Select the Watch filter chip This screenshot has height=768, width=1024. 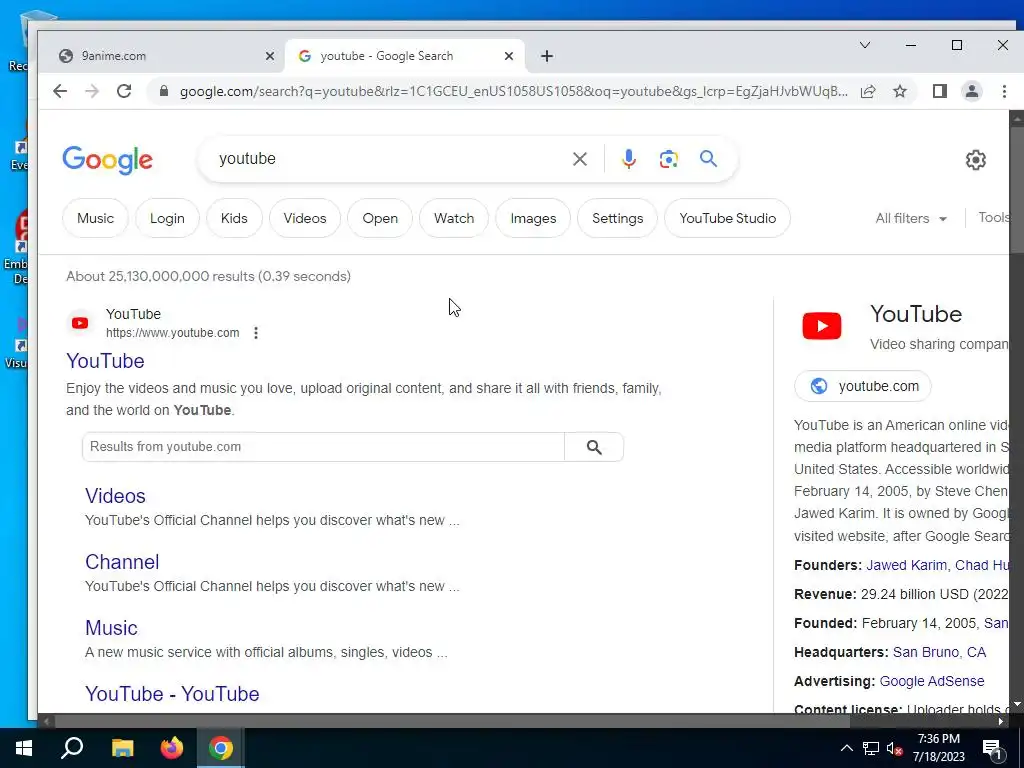(454, 218)
